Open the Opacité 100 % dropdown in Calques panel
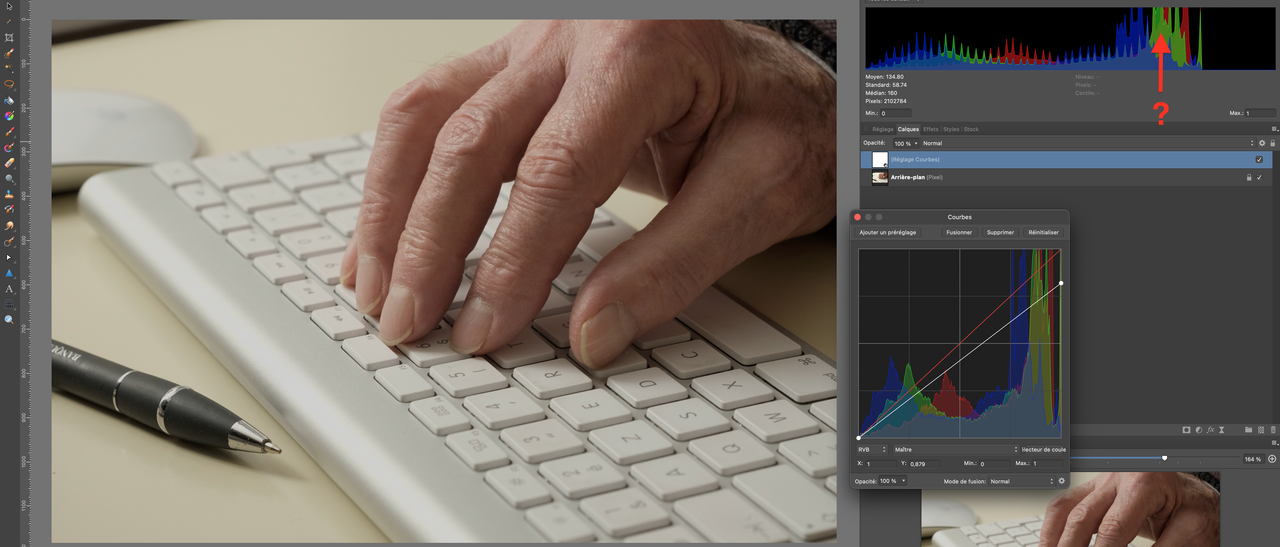1280x547 pixels. point(905,143)
